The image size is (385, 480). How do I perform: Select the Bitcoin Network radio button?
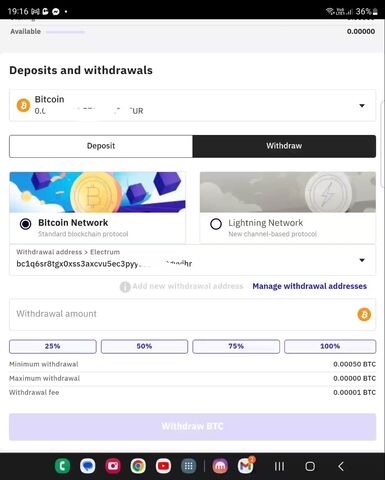pyautogui.click(x=26, y=224)
